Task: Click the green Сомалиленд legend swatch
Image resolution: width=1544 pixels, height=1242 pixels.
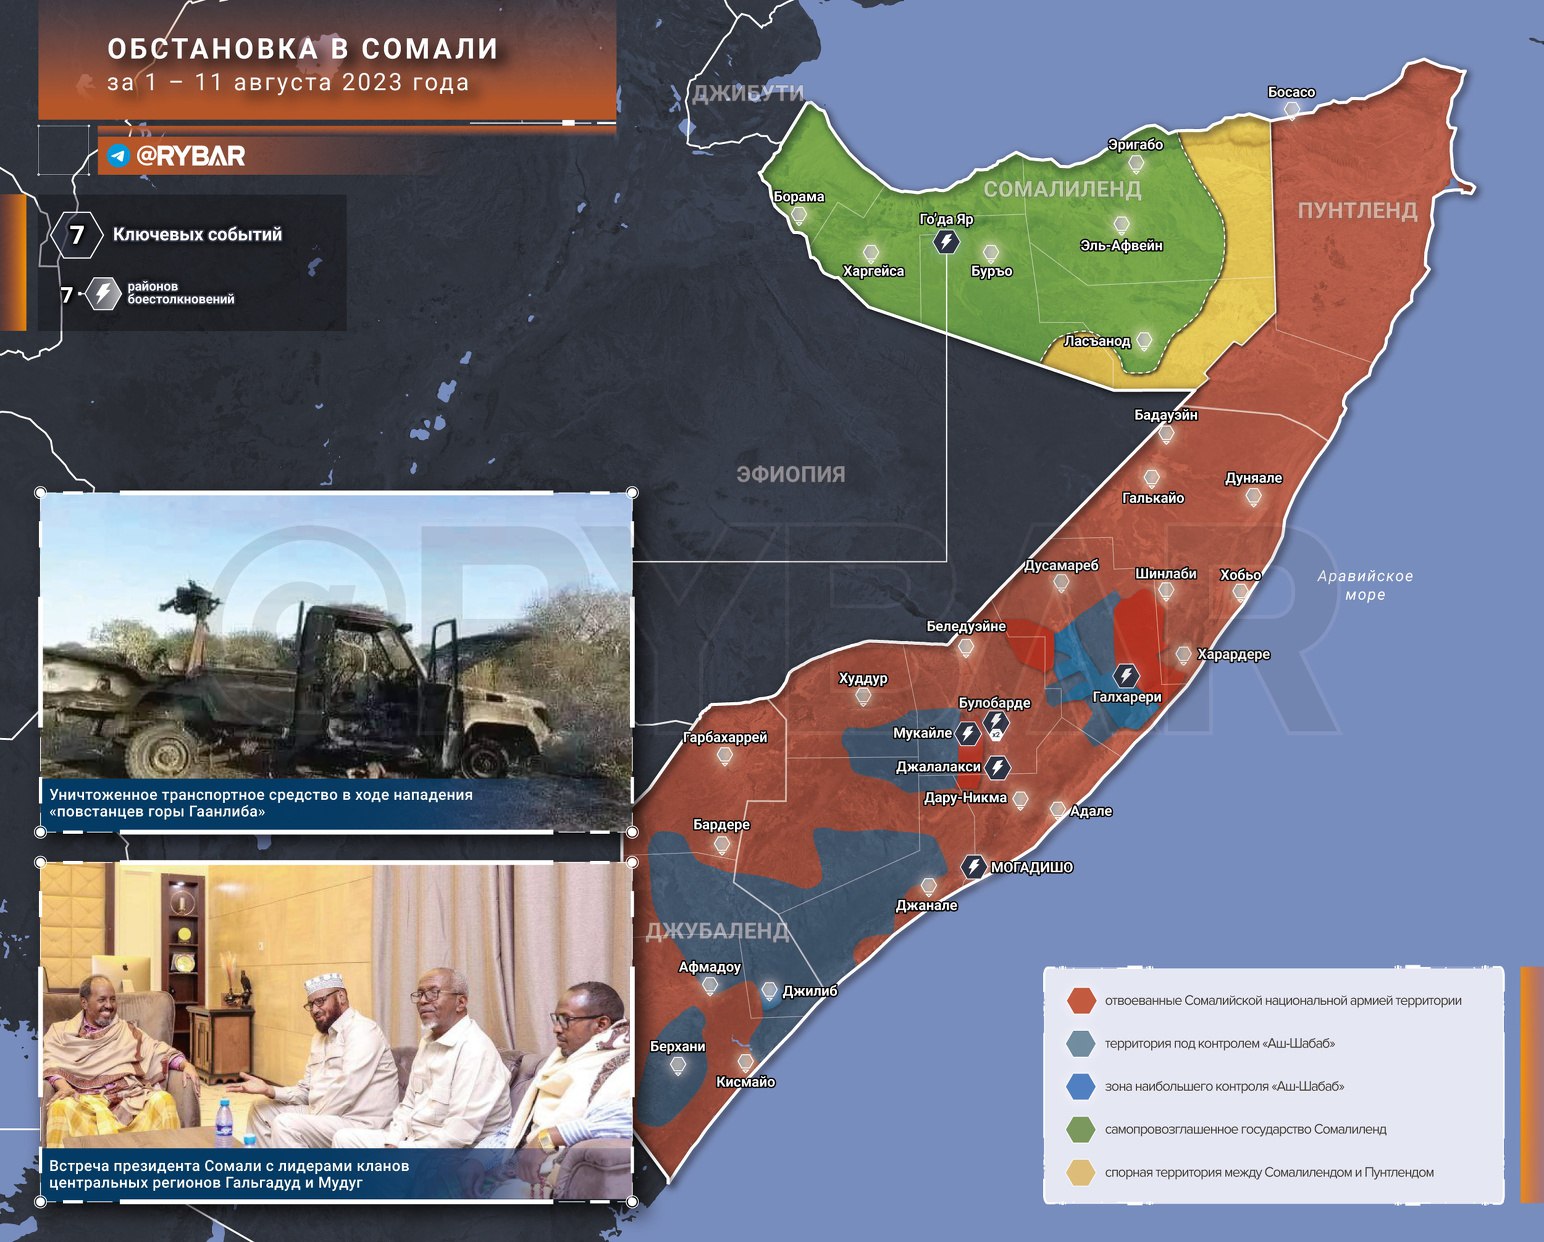Action: [1080, 1129]
